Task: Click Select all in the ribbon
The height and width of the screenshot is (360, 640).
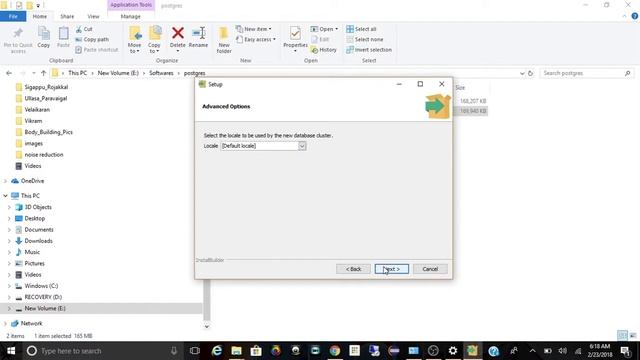Action: [361, 29]
